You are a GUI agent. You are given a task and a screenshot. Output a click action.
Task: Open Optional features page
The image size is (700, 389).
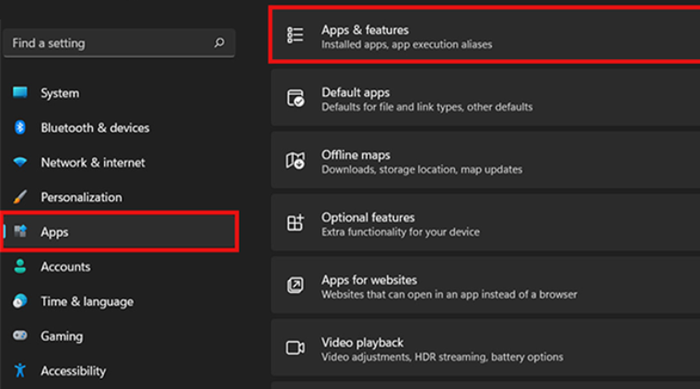[x=486, y=222]
